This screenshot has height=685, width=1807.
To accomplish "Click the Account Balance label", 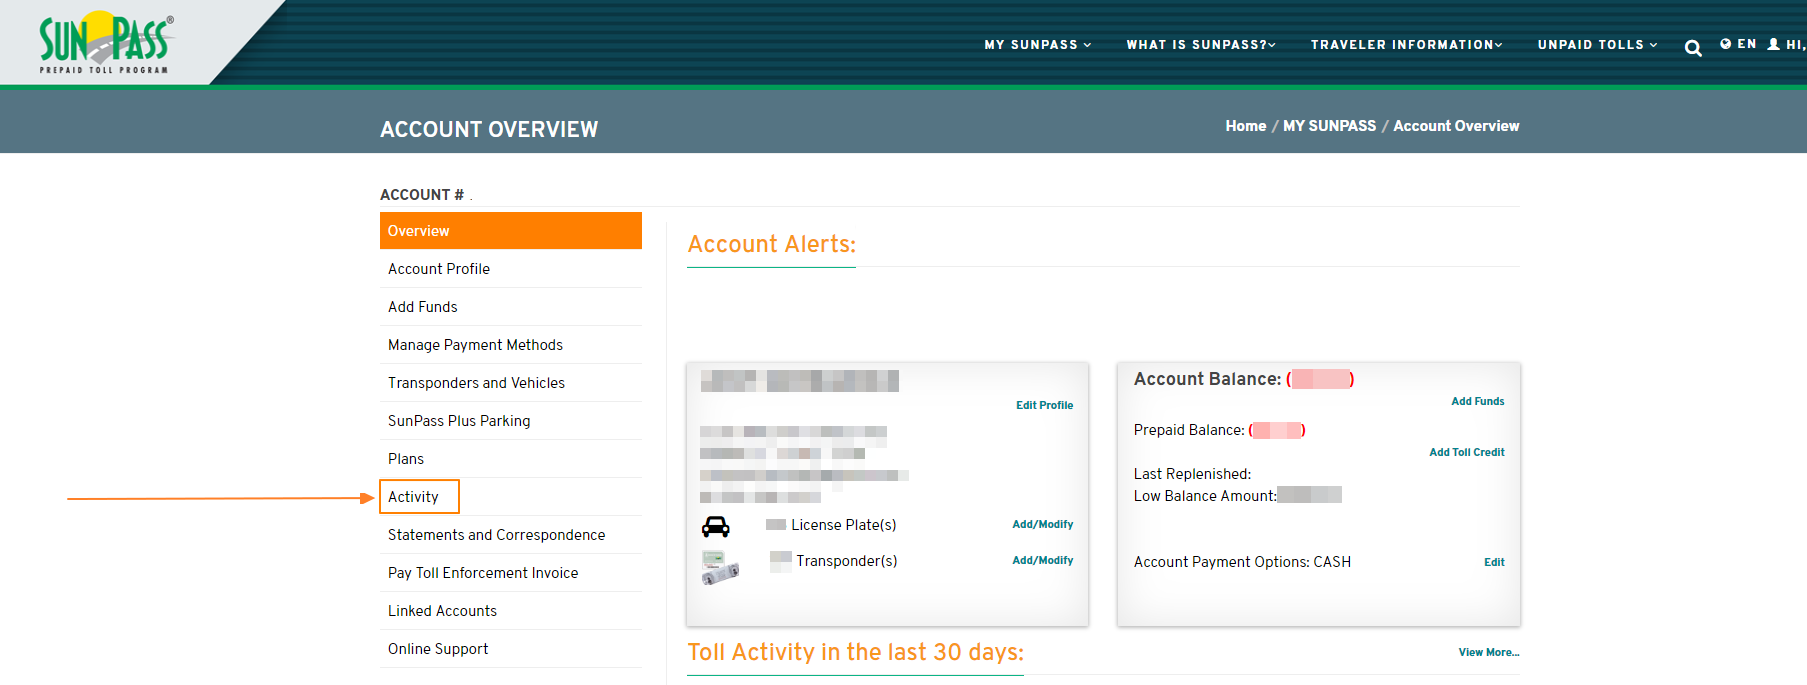I will [1207, 379].
